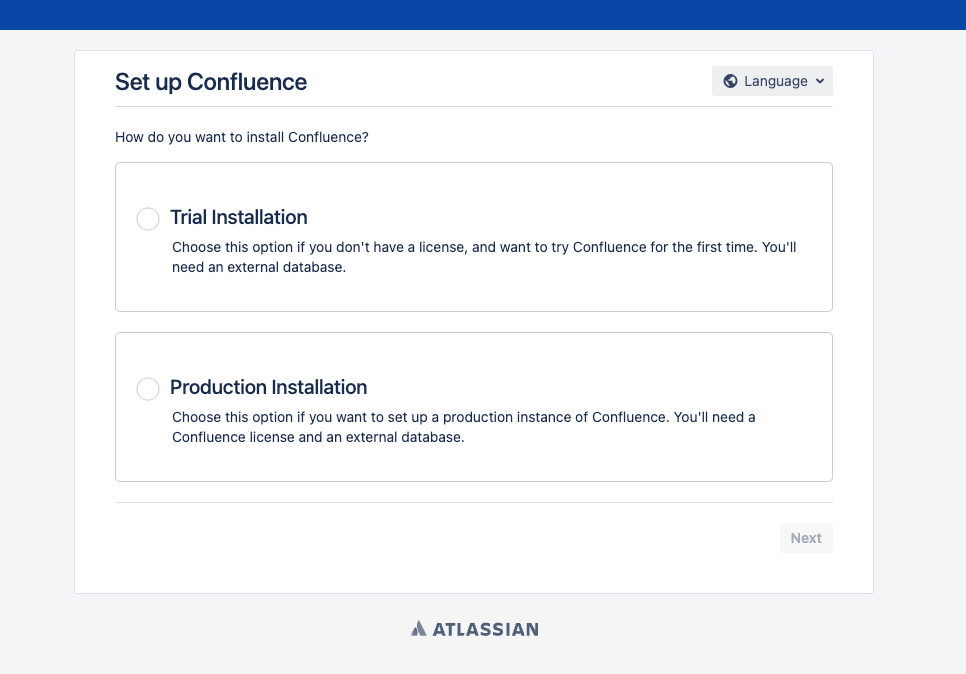
Task: Click the "Confluence license and an external database" line
Action: coord(318,437)
